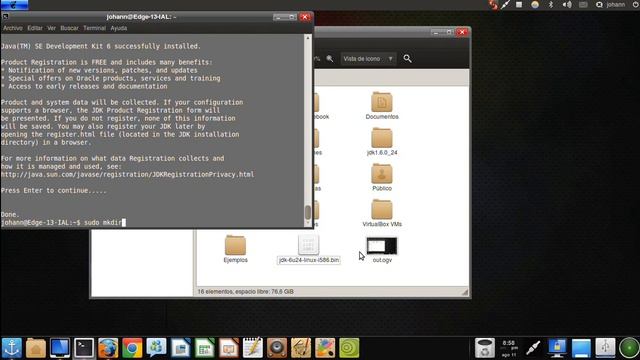Click the terminal command prompt line
This screenshot has height=360, width=640.
click(153, 222)
